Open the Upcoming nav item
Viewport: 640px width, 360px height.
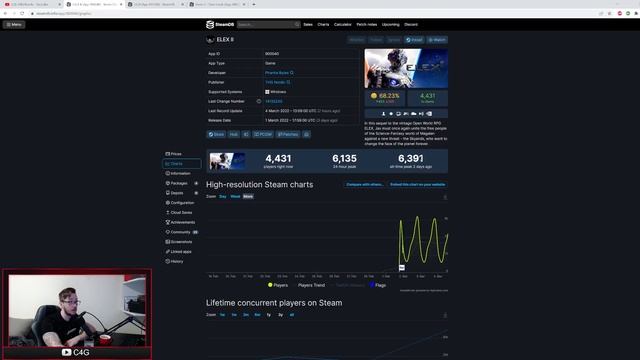coord(391,24)
